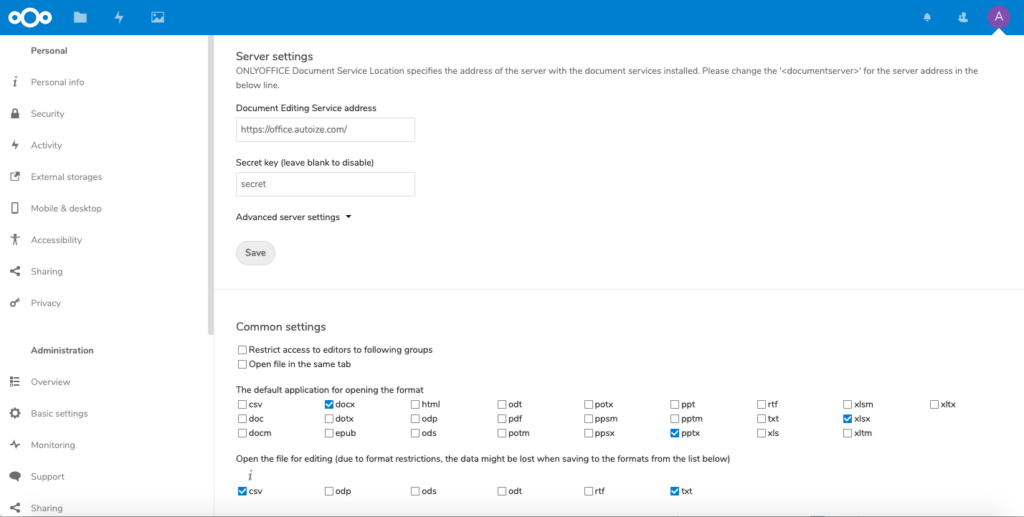1024x517 pixels.
Task: Open Administration Overview page
Action: coord(50,382)
